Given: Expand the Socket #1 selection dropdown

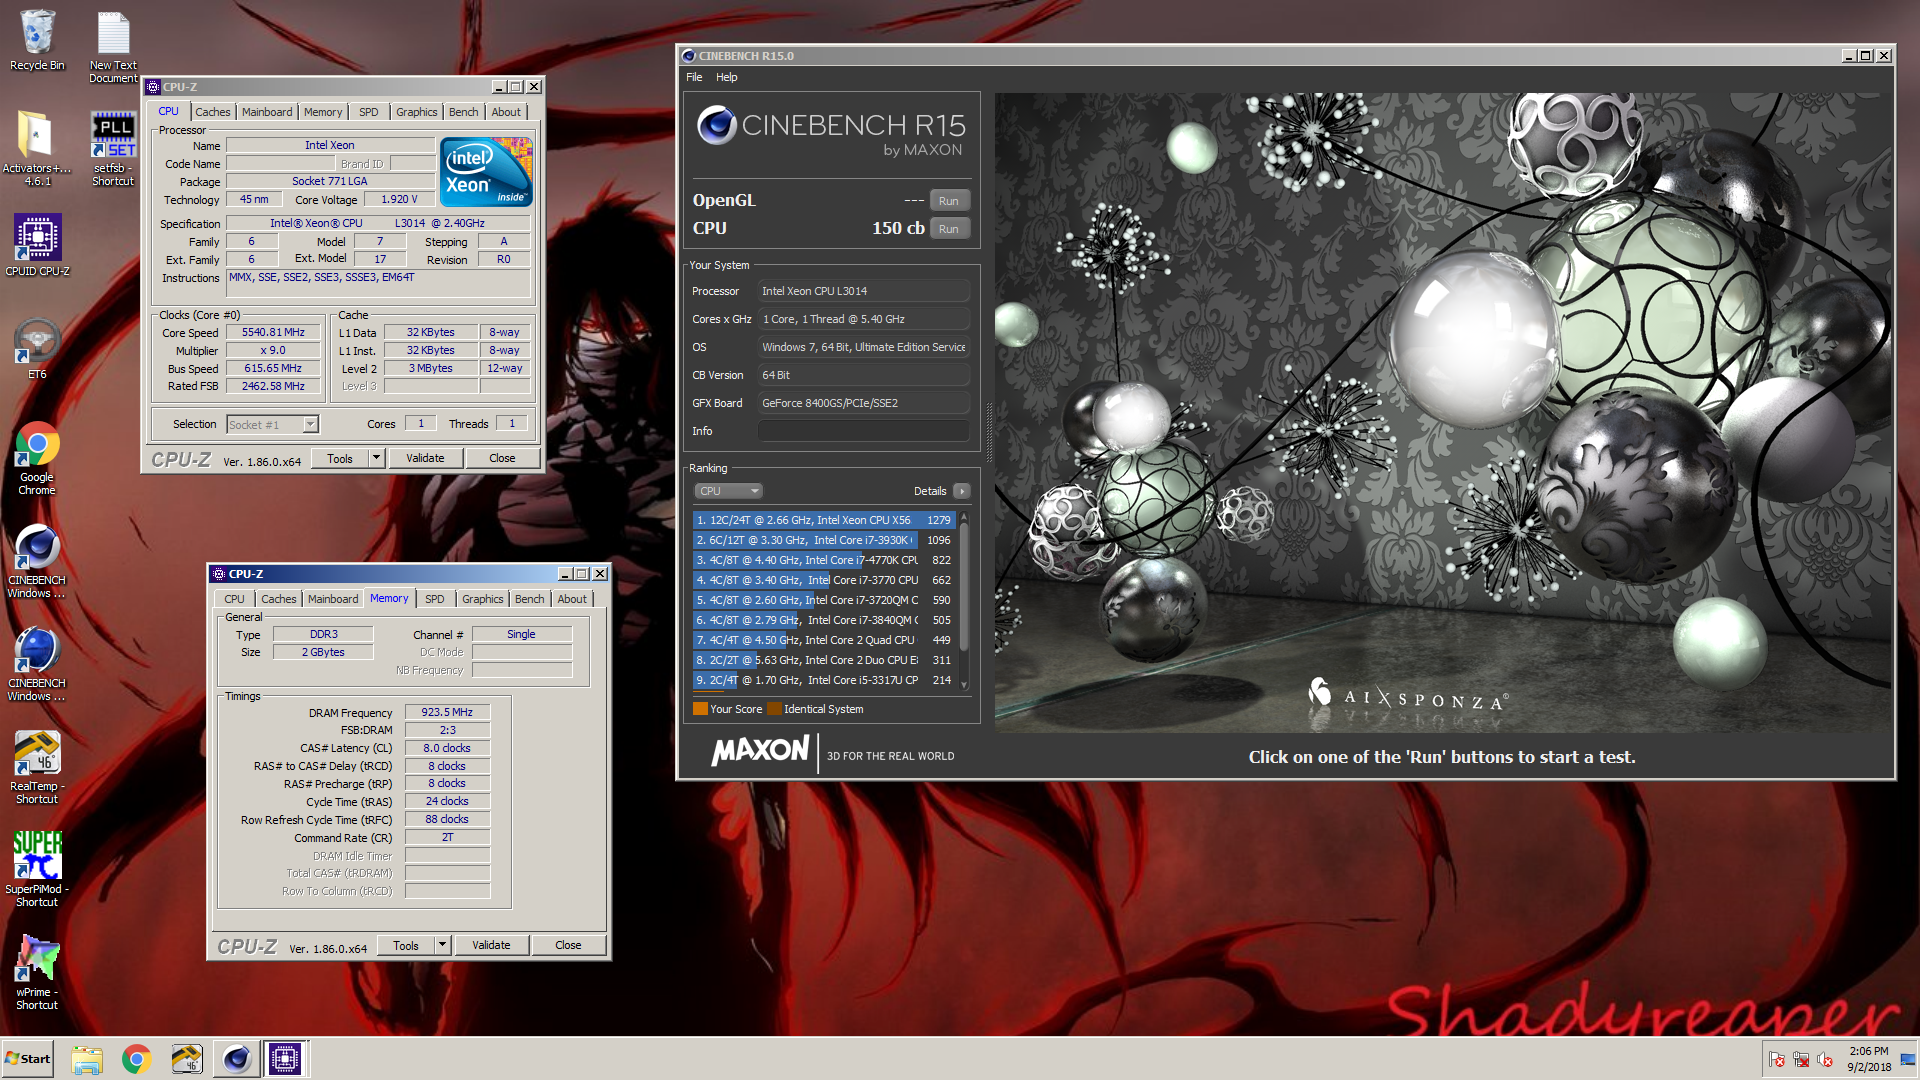Looking at the screenshot, I should pyautogui.click(x=310, y=424).
